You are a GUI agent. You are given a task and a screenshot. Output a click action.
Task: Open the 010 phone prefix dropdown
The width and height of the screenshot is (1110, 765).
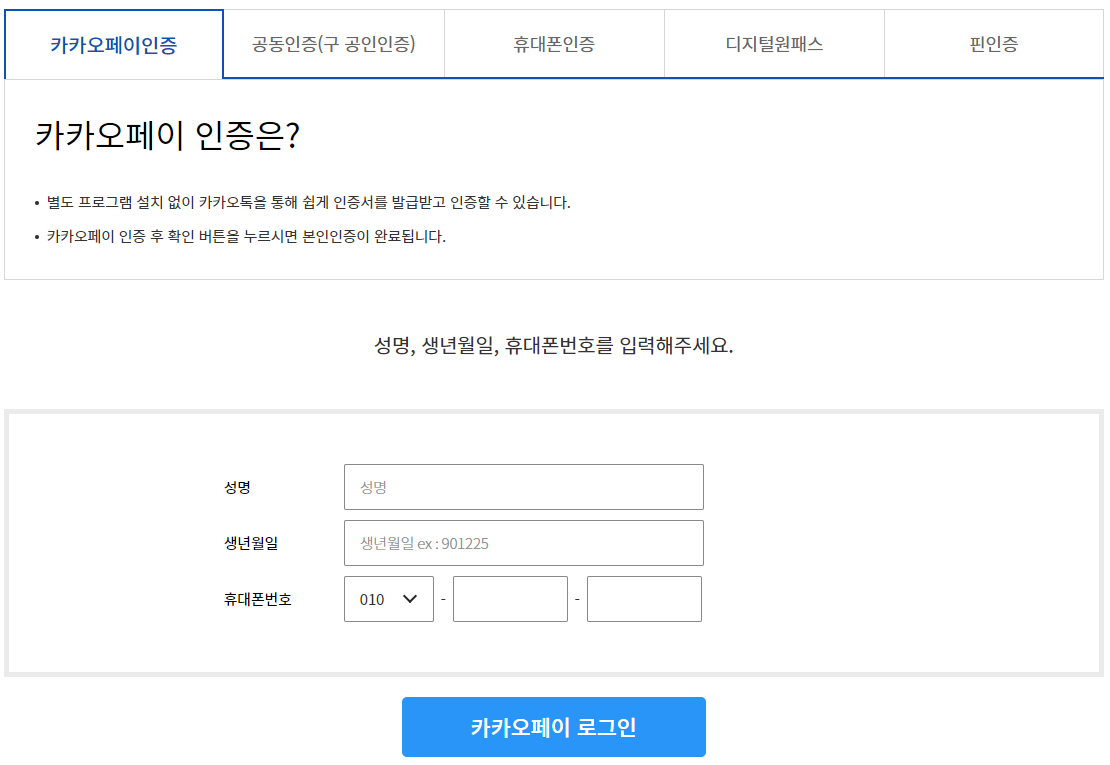(x=389, y=599)
